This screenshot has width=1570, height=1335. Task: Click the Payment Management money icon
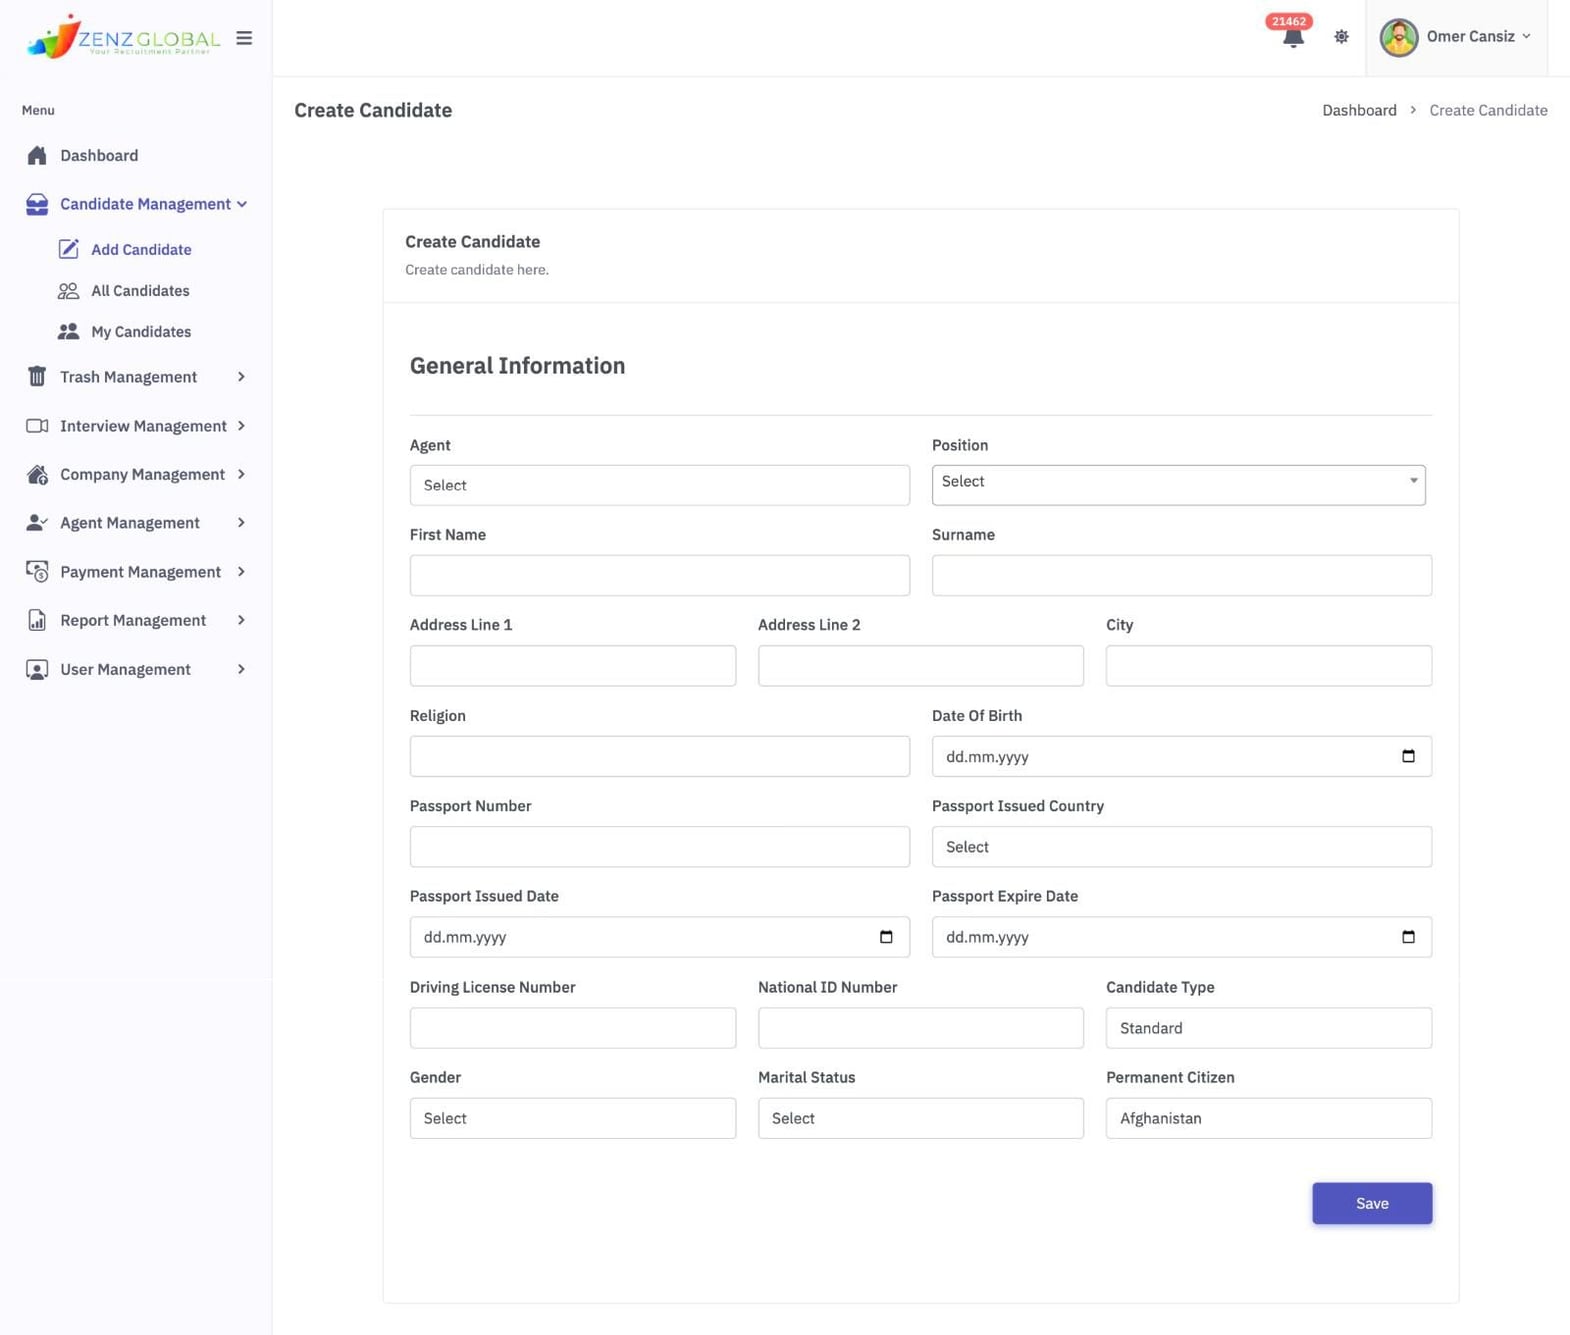[x=37, y=571]
